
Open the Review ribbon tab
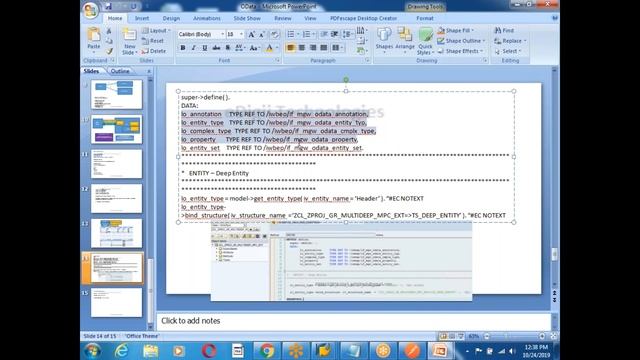(x=283, y=18)
